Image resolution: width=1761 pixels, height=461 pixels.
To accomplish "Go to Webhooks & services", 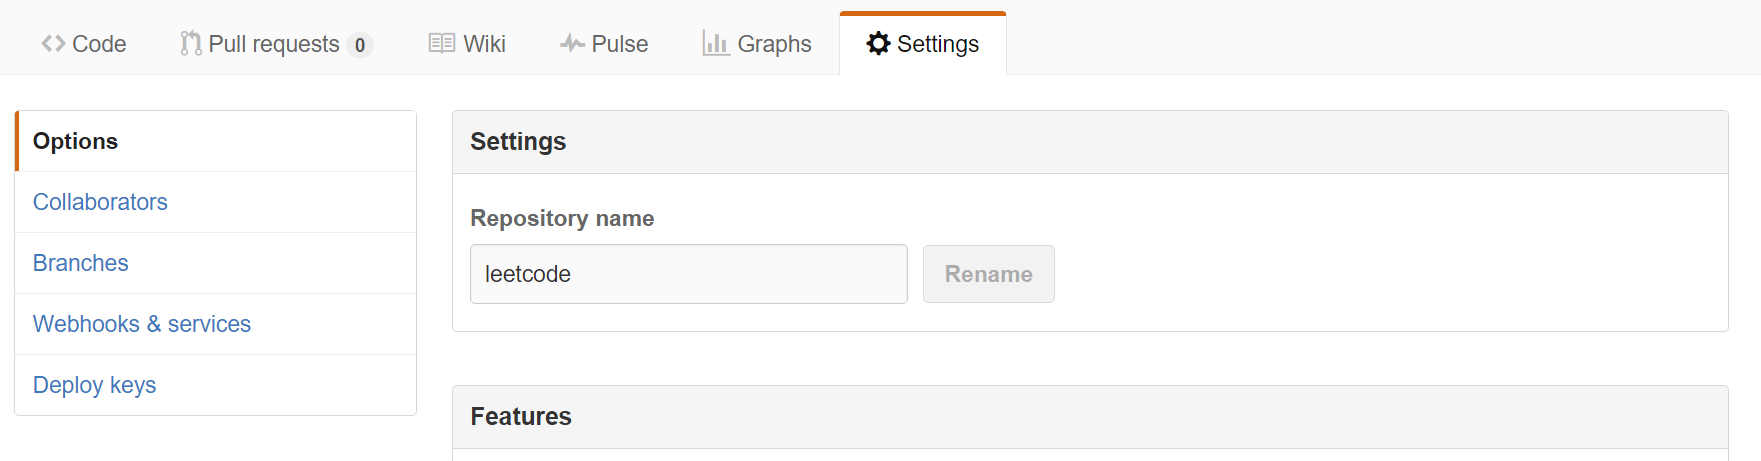I will point(216,324).
